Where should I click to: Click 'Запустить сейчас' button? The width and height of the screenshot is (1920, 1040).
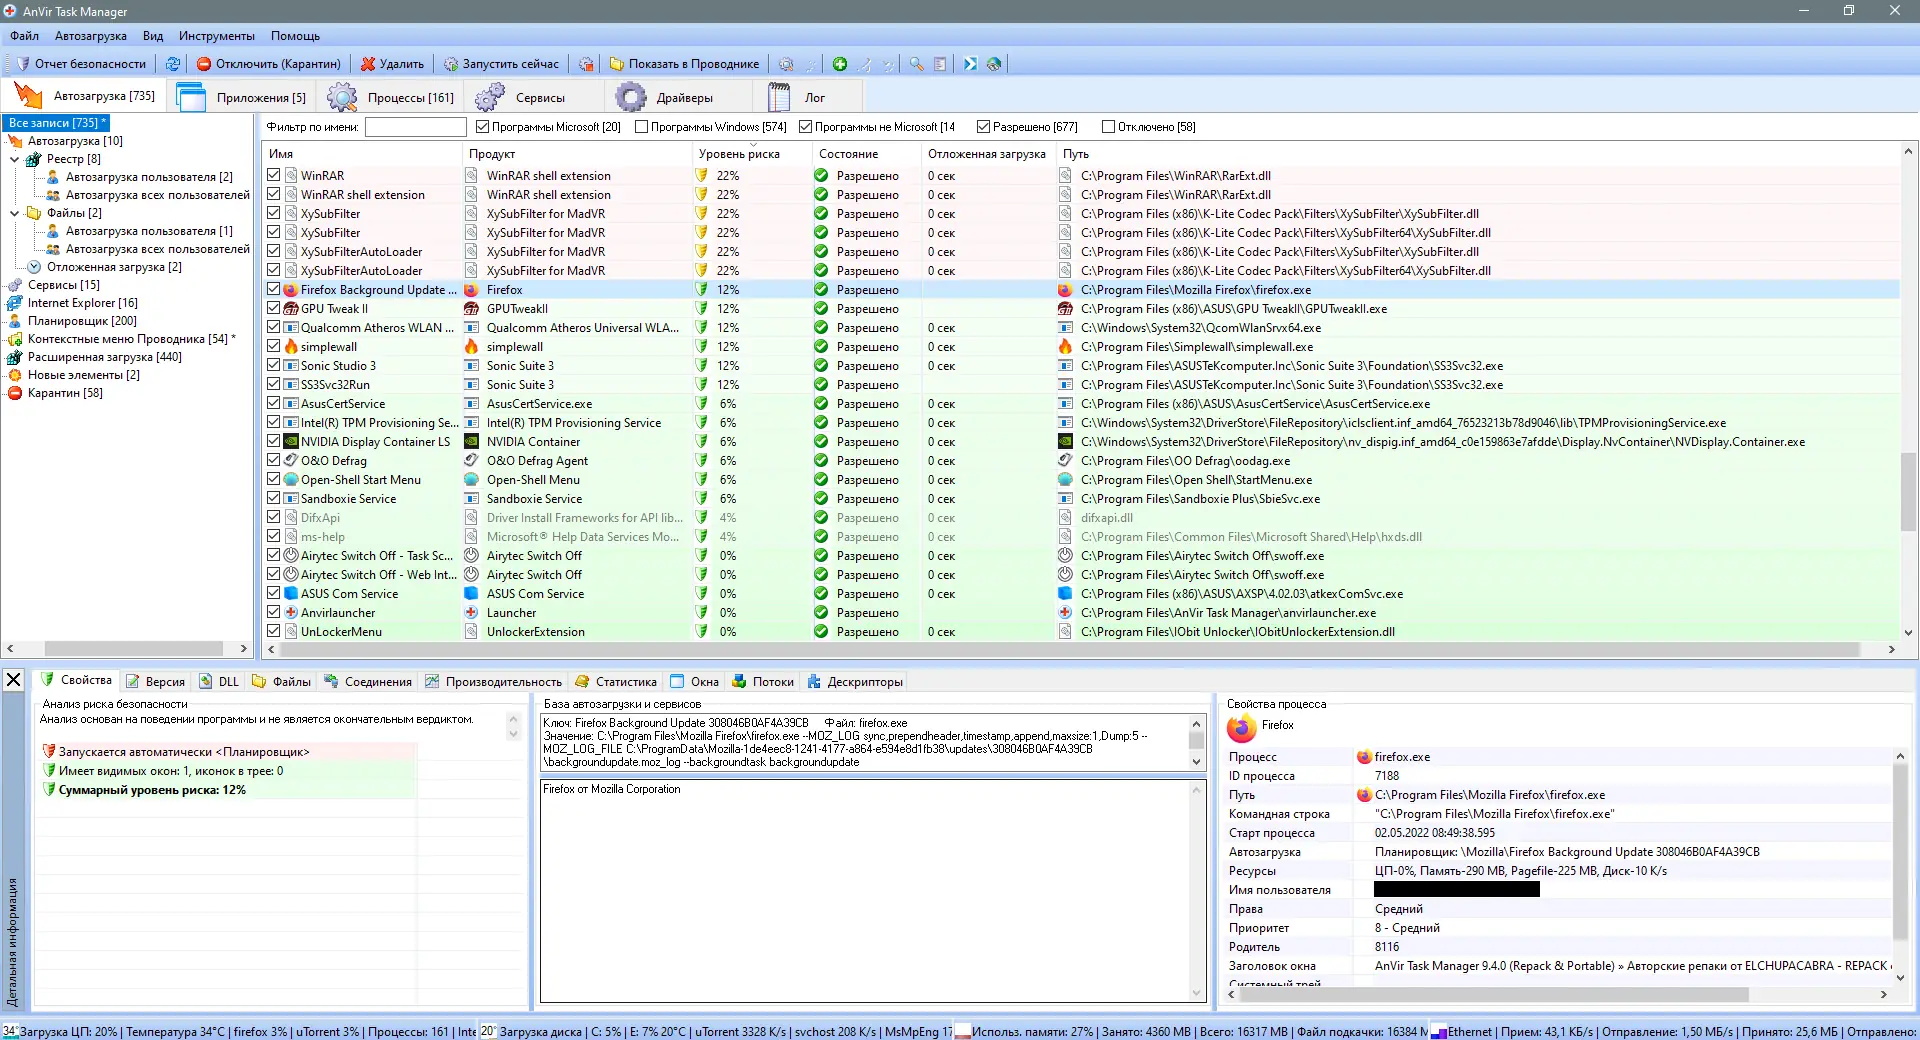click(x=501, y=64)
